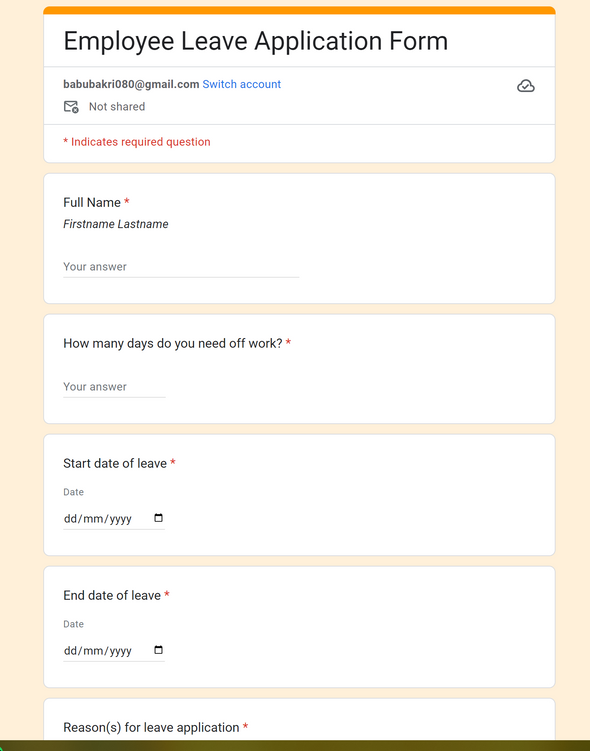
Task: Click the Not shared label
Action: (x=117, y=107)
